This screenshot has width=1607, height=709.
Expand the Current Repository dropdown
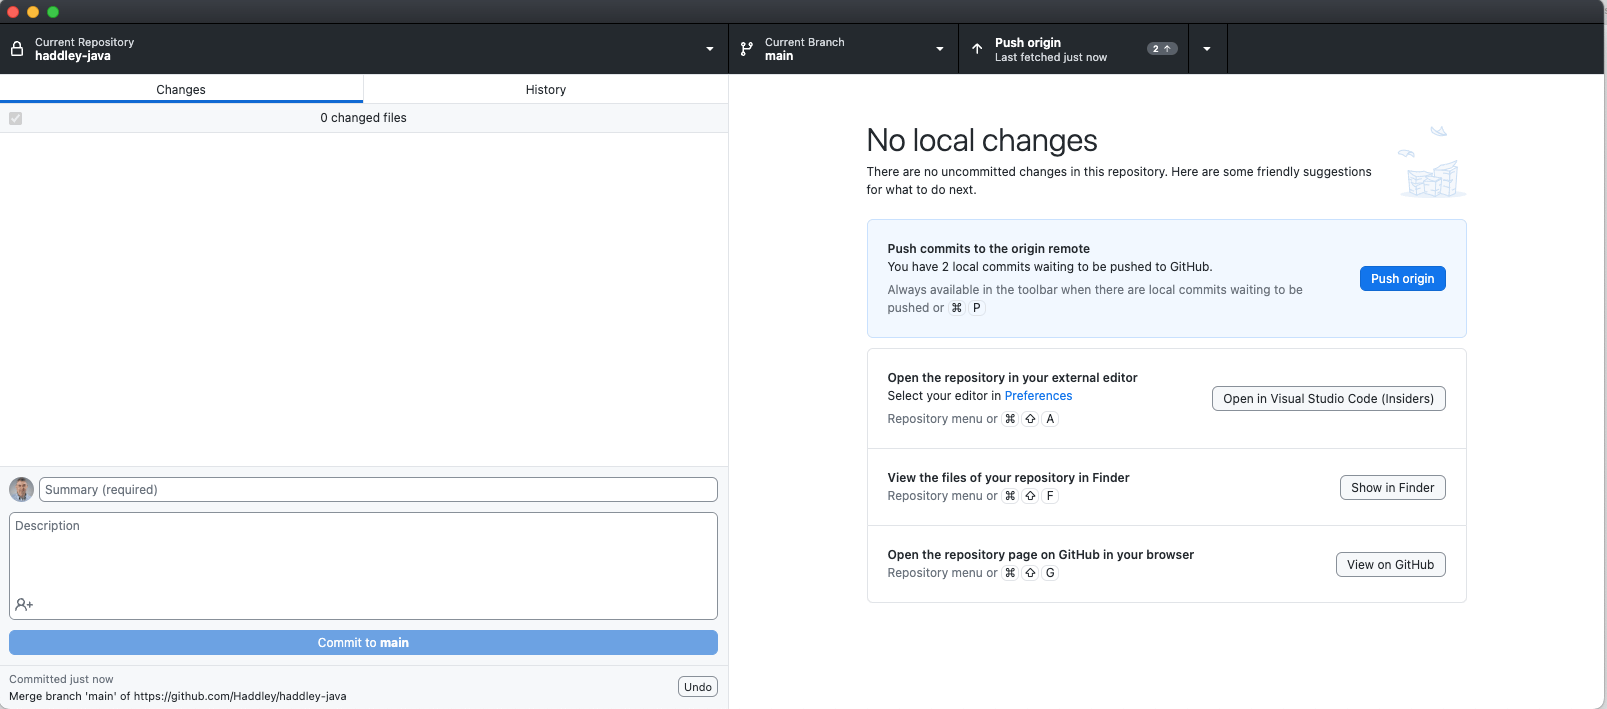point(710,49)
